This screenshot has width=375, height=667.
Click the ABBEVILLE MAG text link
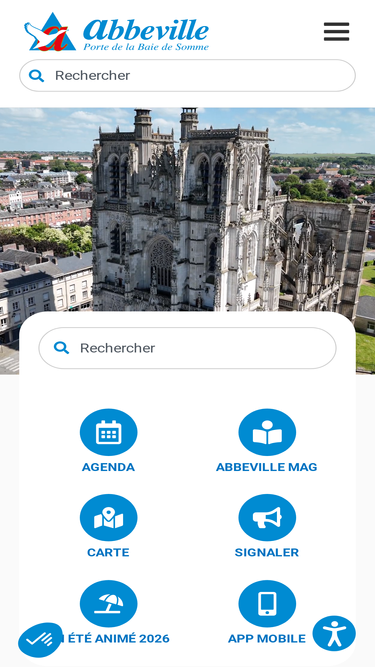coord(267,467)
